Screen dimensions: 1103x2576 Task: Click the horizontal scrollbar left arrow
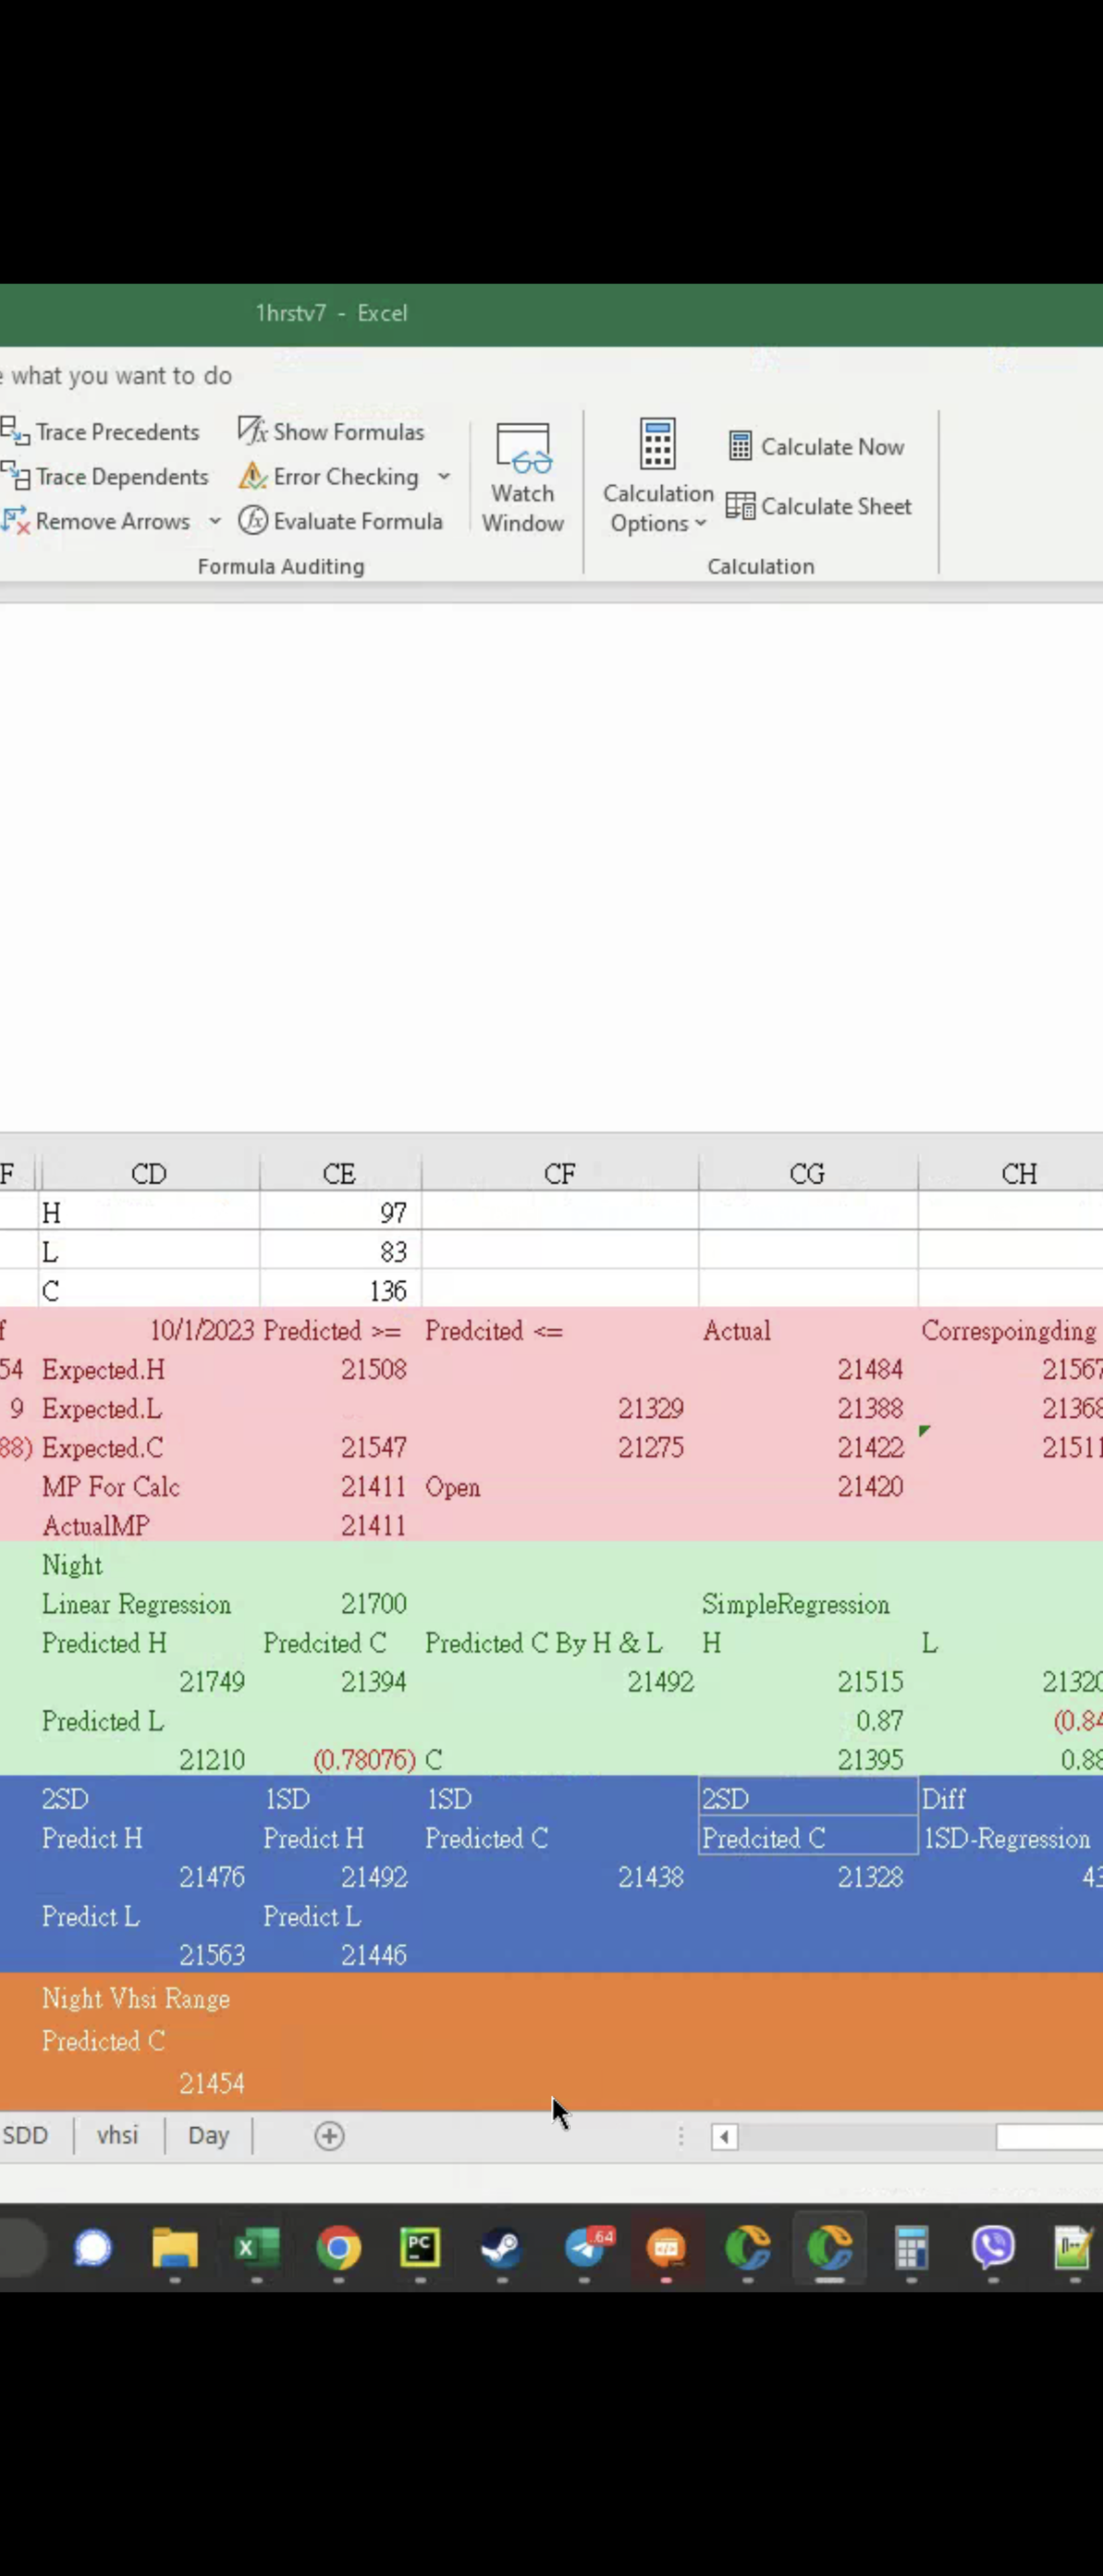pyautogui.click(x=724, y=2137)
